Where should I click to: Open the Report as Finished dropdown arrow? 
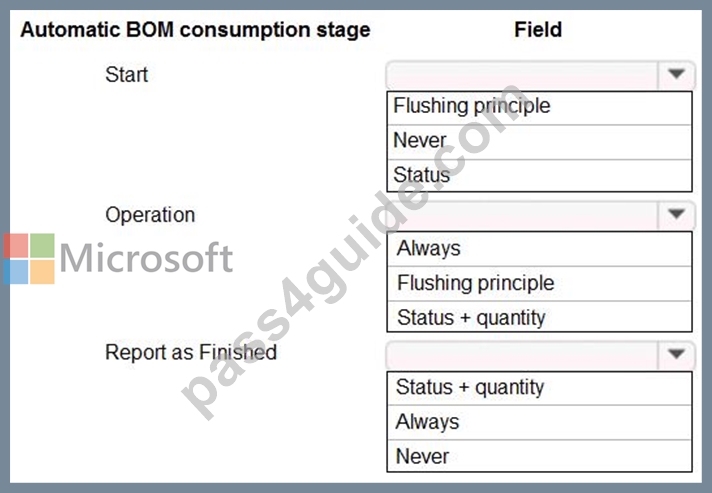[676, 354]
